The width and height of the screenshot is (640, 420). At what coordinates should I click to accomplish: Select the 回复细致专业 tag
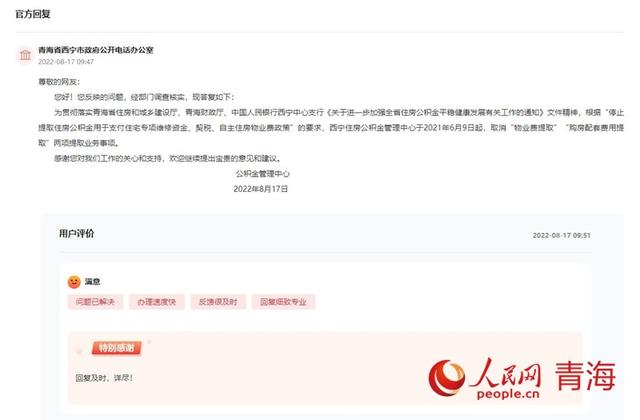[x=283, y=302]
